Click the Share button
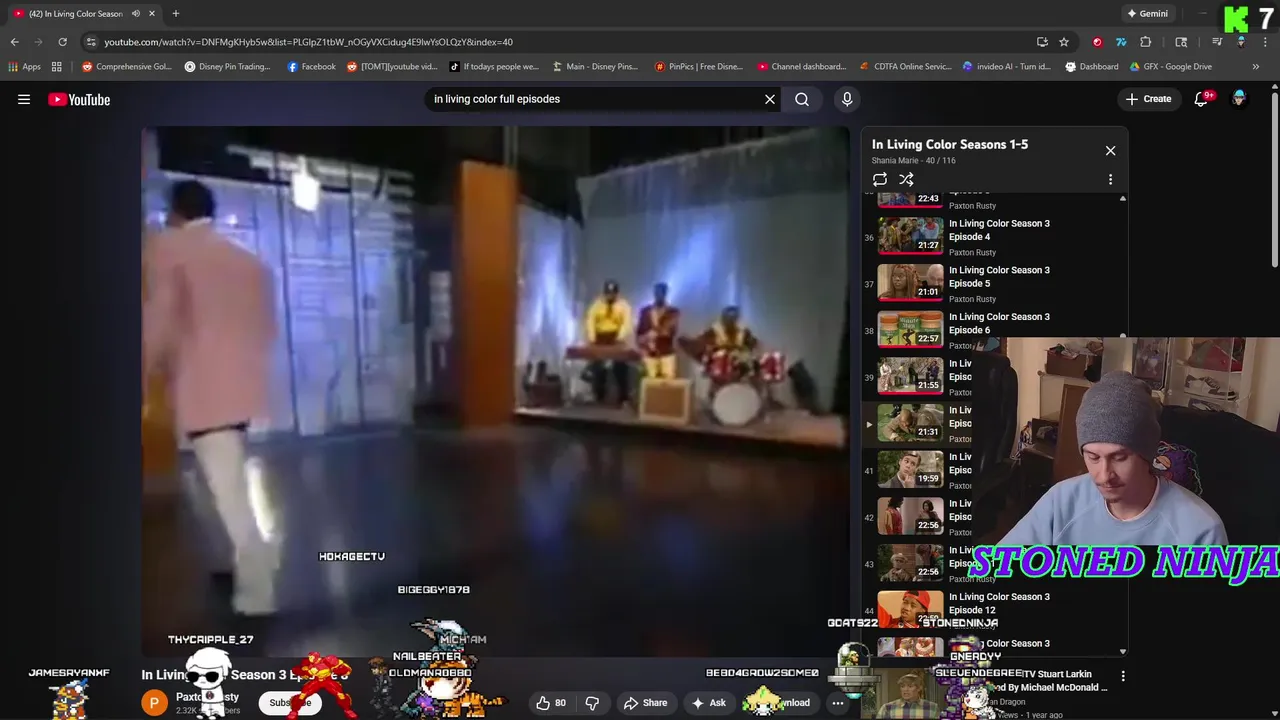The image size is (1280, 720). coord(645,703)
